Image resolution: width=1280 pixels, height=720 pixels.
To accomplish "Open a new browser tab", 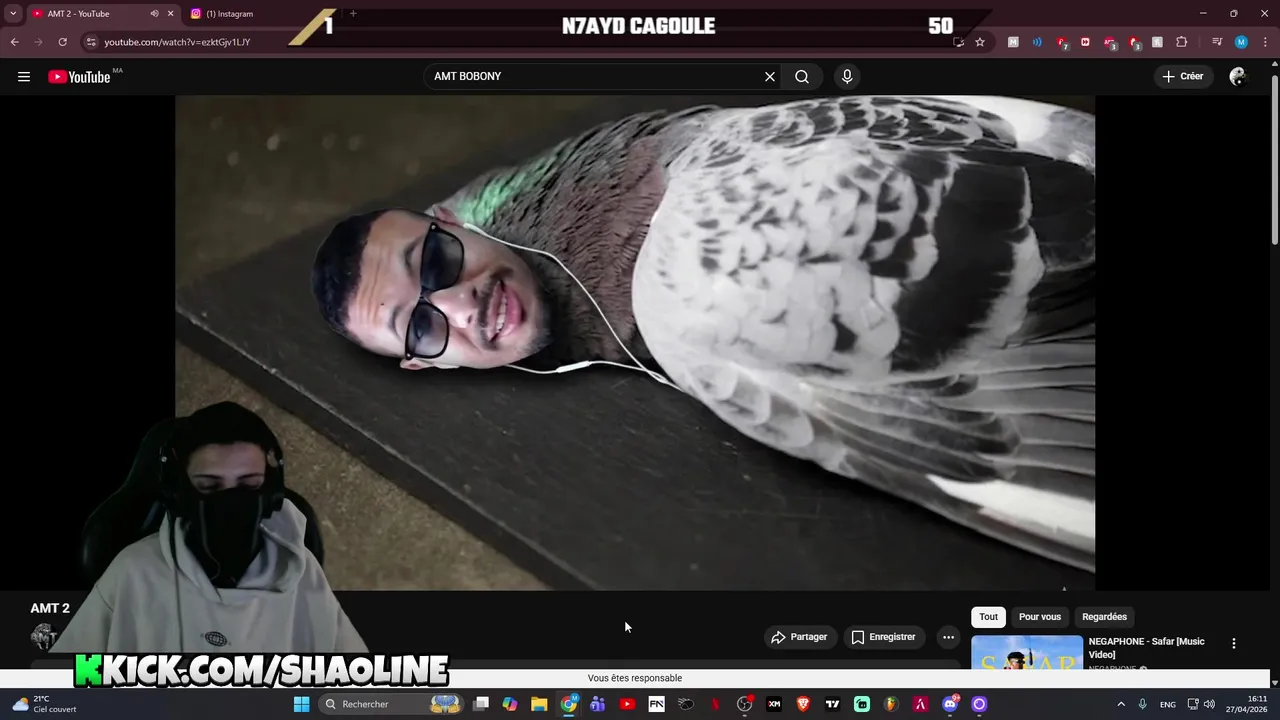I will click(x=353, y=14).
